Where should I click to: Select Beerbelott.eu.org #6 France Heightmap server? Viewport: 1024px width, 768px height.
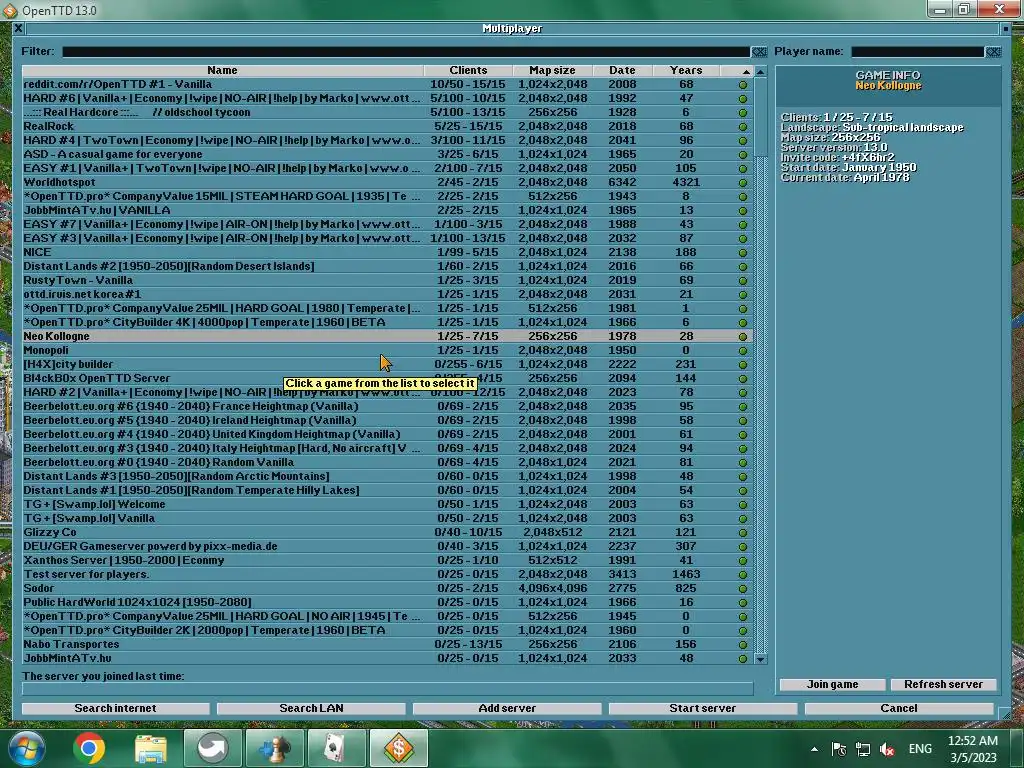click(387, 407)
